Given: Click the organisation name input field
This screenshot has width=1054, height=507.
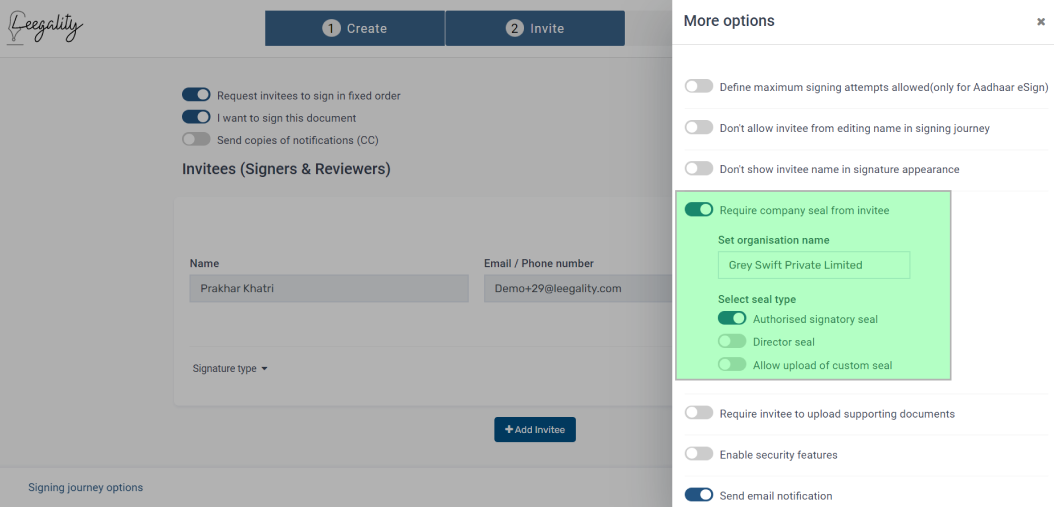Looking at the screenshot, I should click(x=814, y=265).
